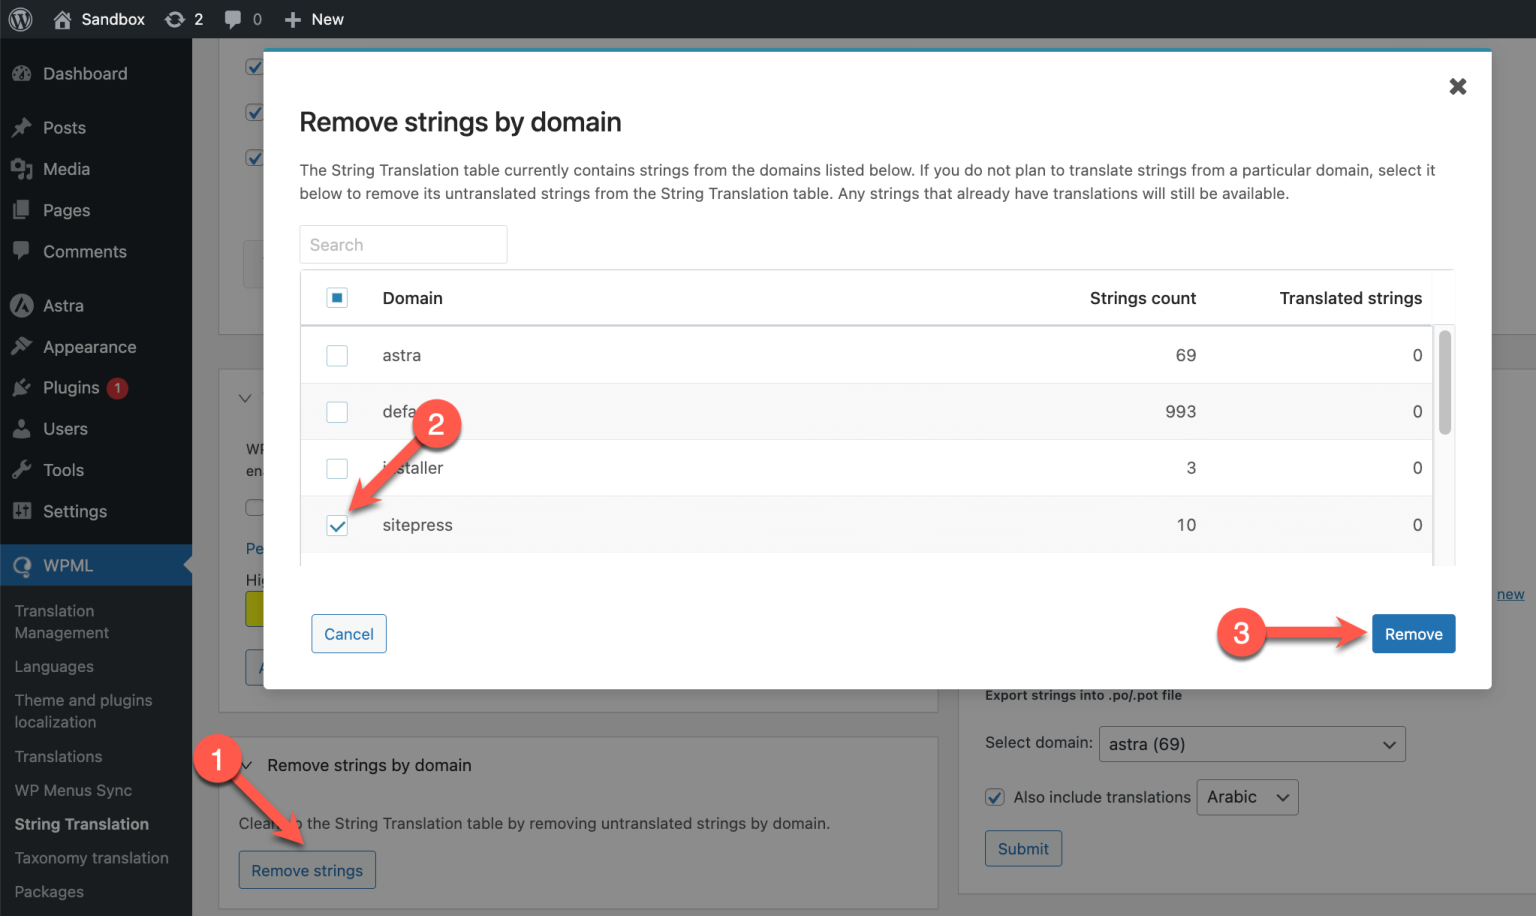Select String Translation in the WPML menu
Image resolution: width=1536 pixels, height=916 pixels.
[80, 824]
